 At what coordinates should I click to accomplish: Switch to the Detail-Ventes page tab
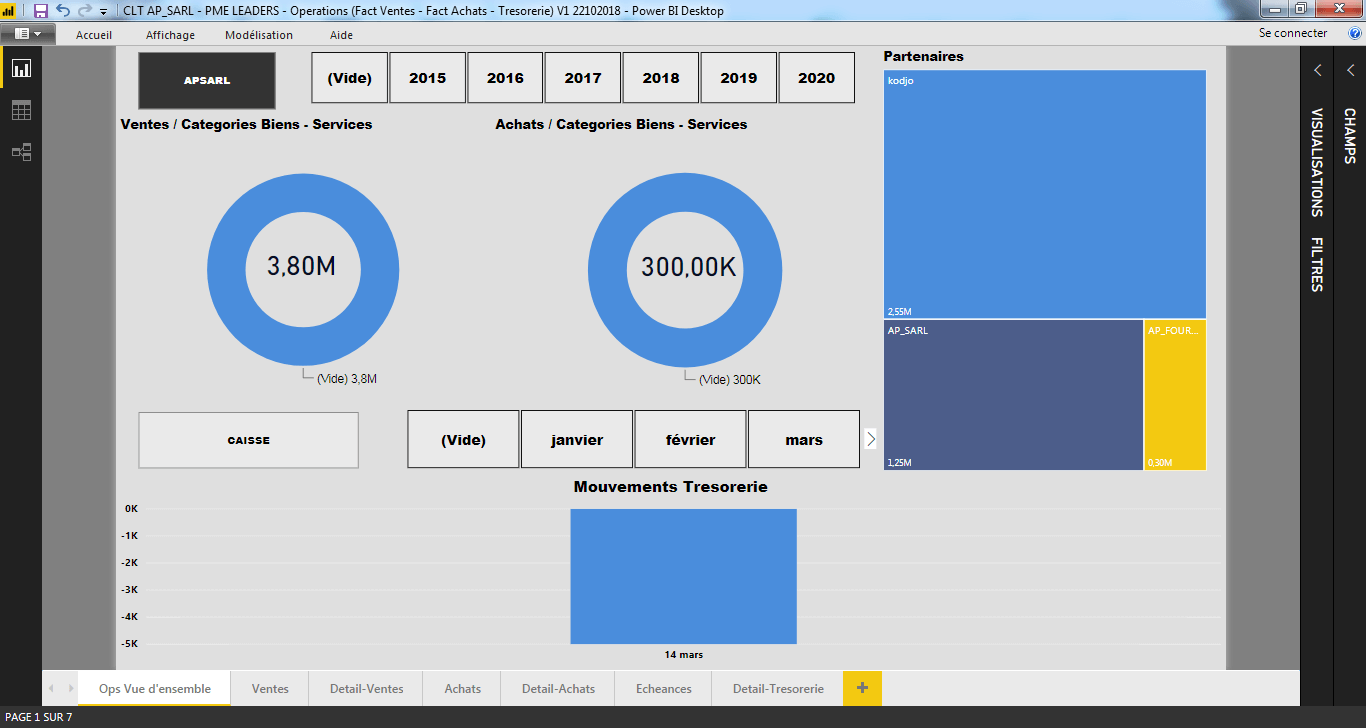pyautogui.click(x=366, y=688)
